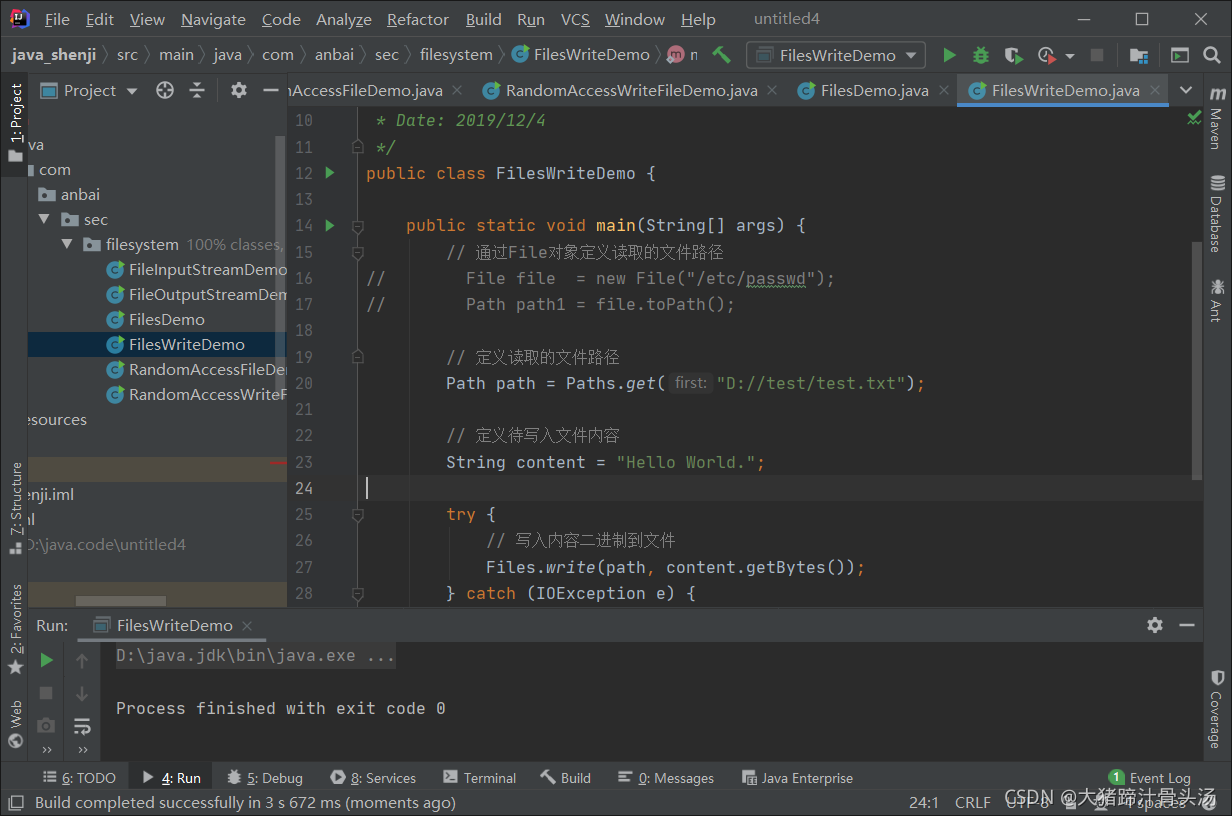Show hidden editor tabs list chevron
Viewport: 1232px width, 816px height.
pyautogui.click(x=1186, y=90)
